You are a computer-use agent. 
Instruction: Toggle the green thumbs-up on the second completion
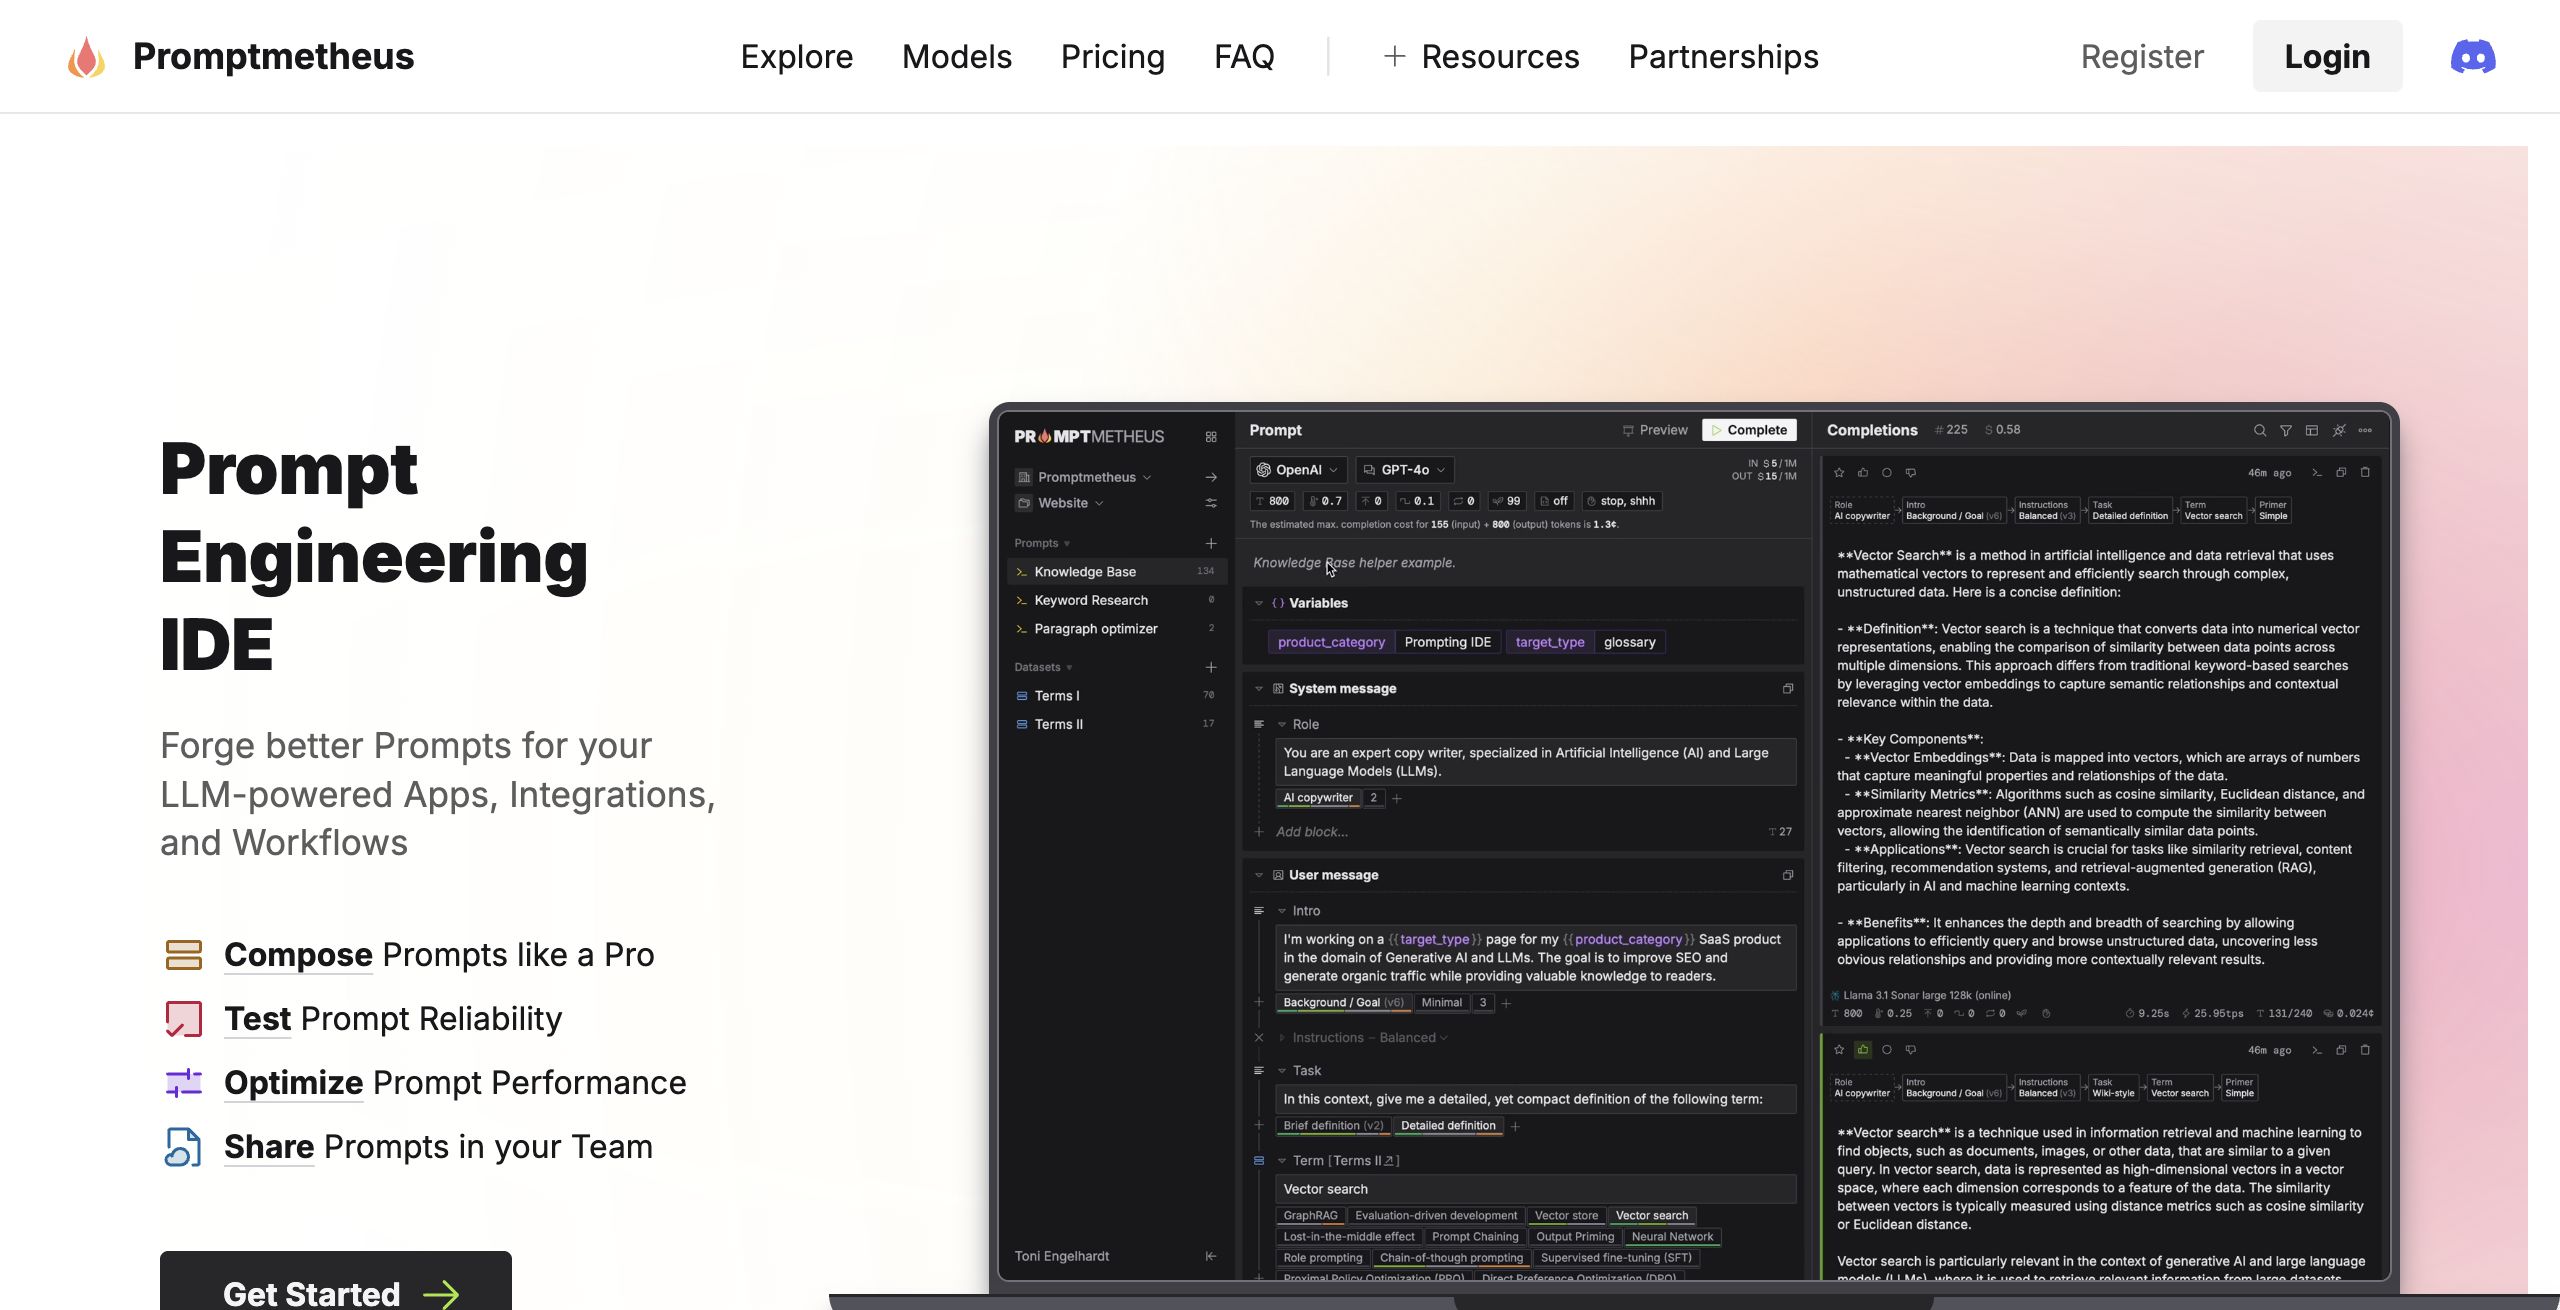[1863, 1050]
